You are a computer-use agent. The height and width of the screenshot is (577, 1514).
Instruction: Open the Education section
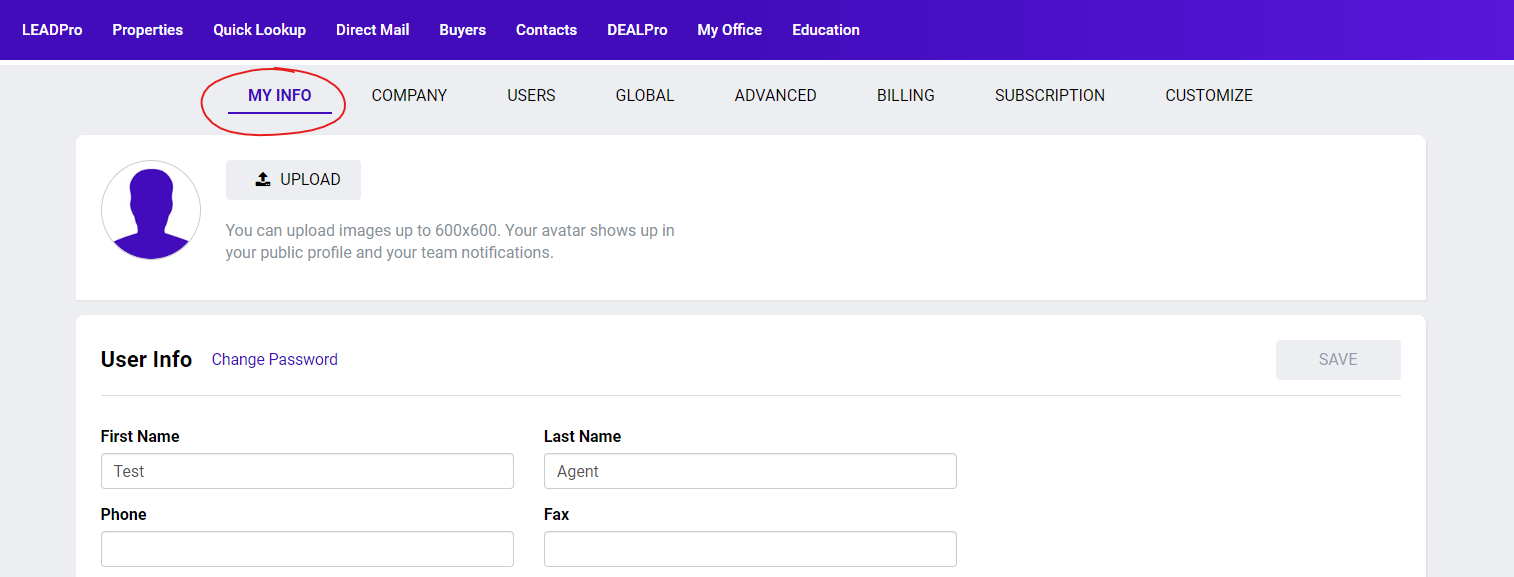click(x=825, y=30)
